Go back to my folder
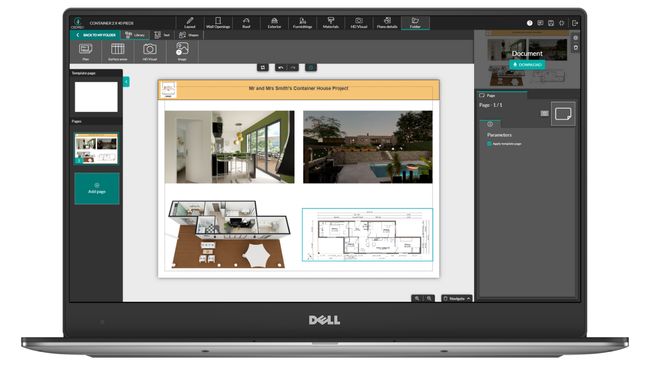 (x=96, y=35)
